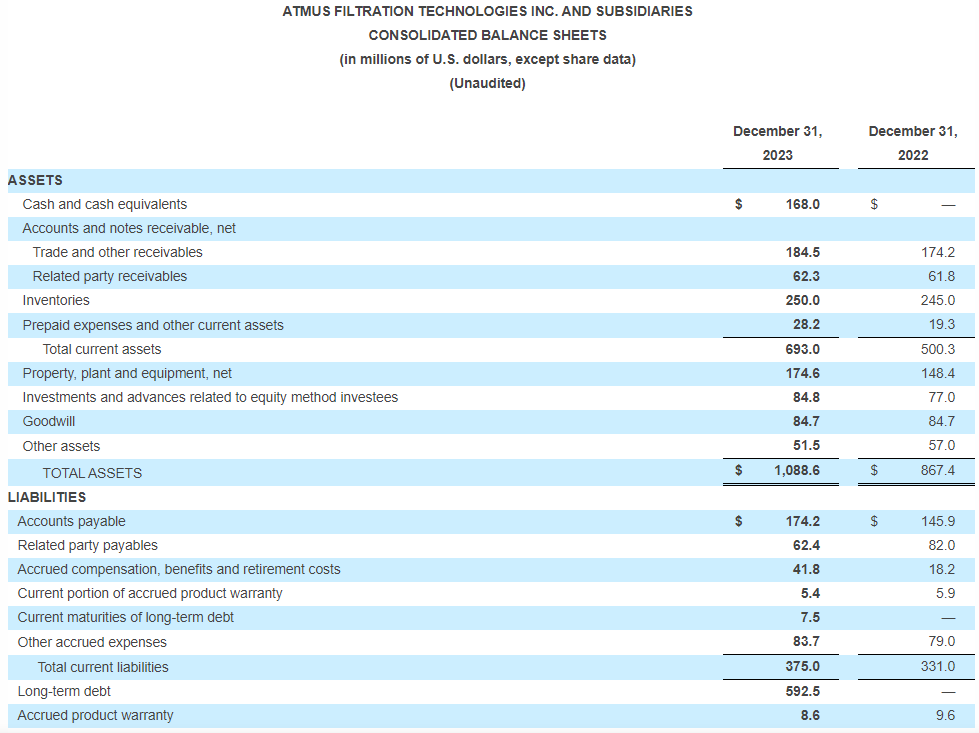Click the 'LIABILITIES' section header
This screenshot has width=979, height=733.
click(x=47, y=497)
